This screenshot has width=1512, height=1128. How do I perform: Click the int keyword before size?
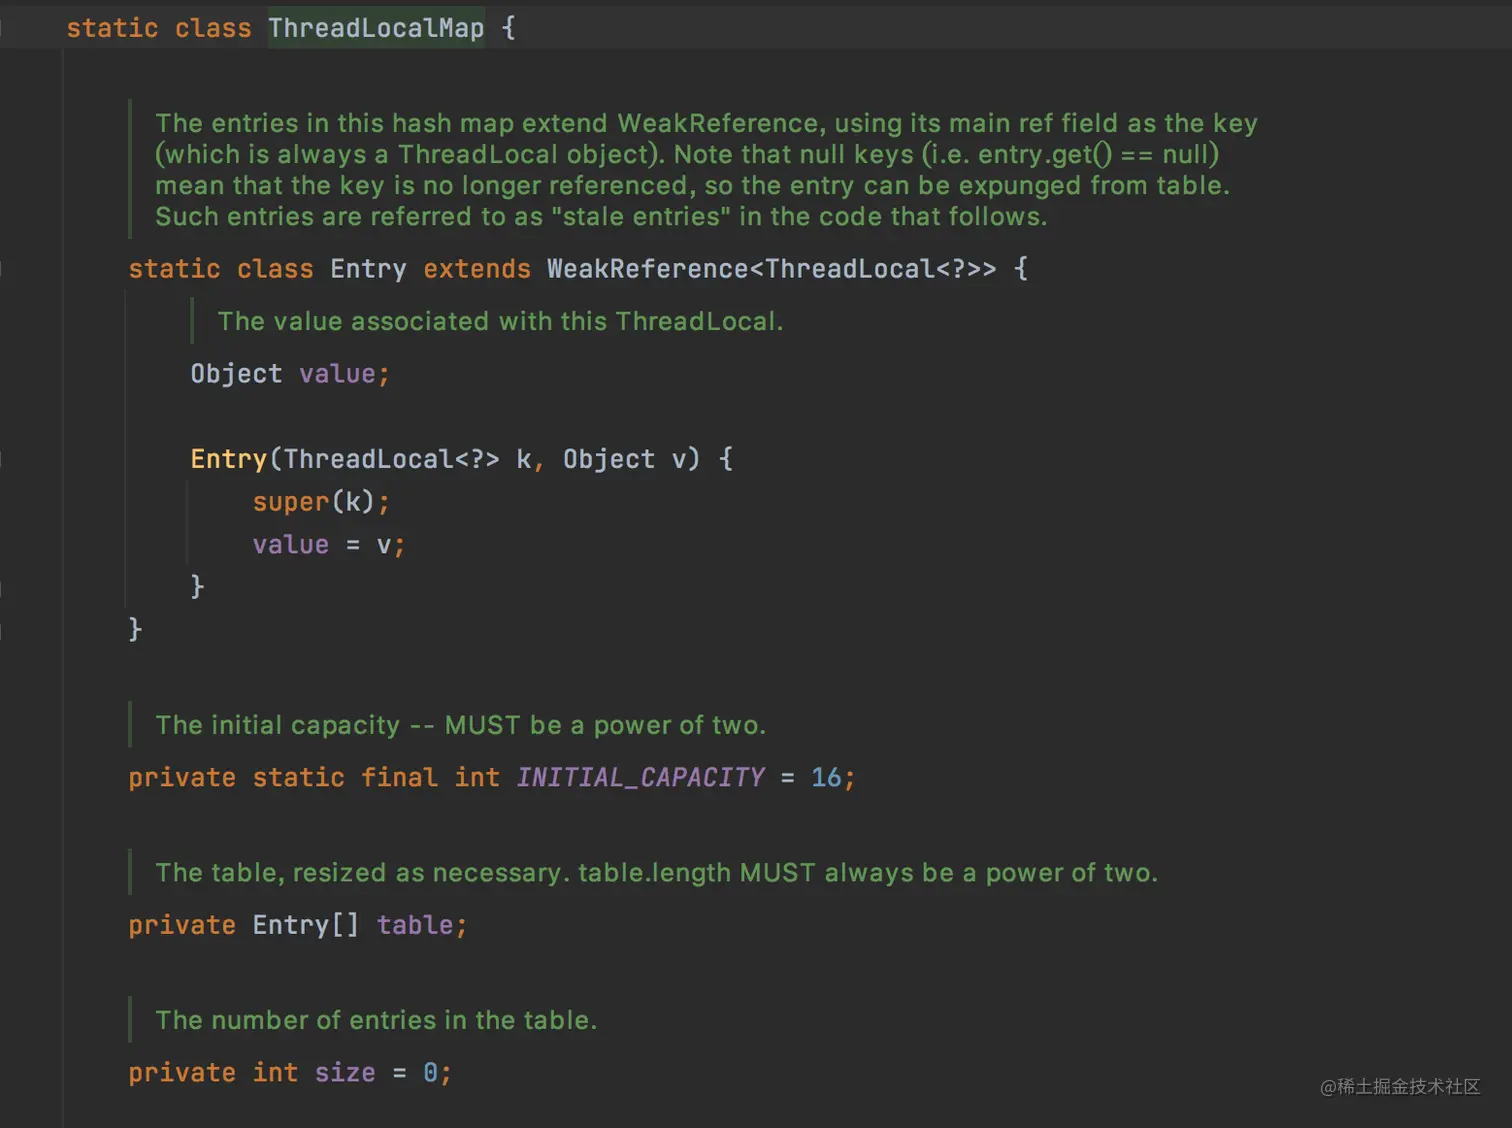[x=275, y=1073]
